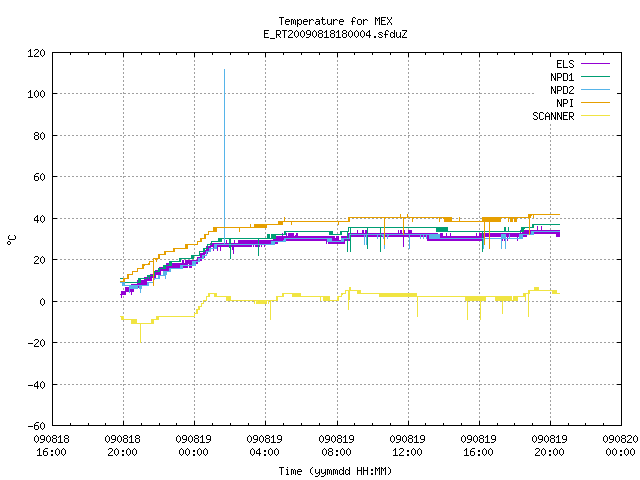This screenshot has width=640, height=480.
Task: Click the blue NPD2 legend line sample
Action: [x=595, y=89]
